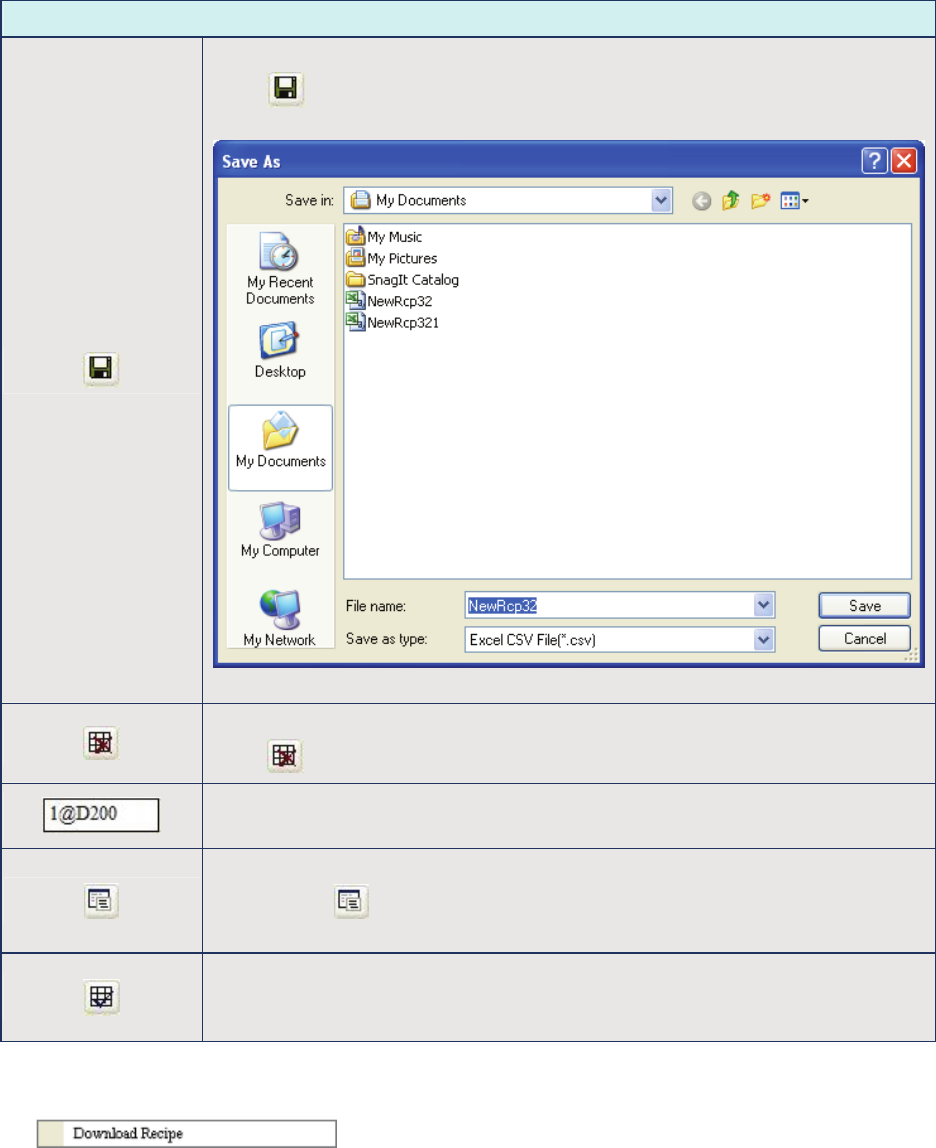Select the NewRcp321 file in list
The height and width of the screenshot is (1148, 936).
click(x=393, y=322)
